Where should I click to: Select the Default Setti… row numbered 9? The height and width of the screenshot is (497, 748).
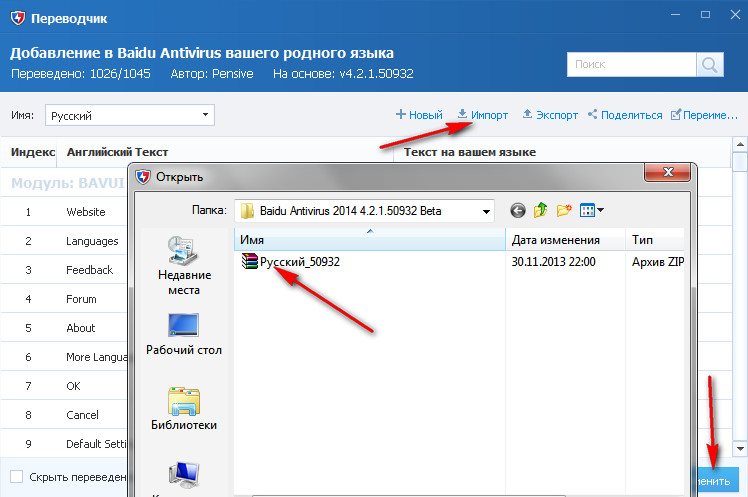(64, 444)
